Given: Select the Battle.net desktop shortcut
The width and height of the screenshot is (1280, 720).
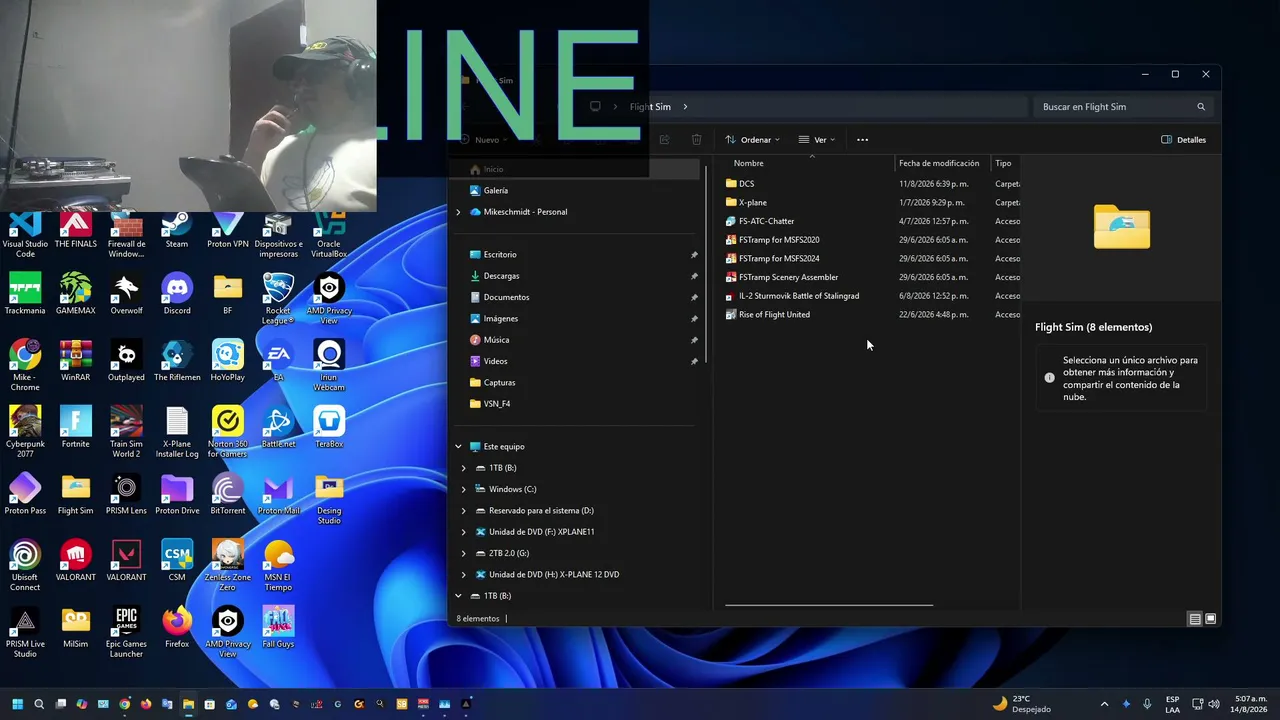Looking at the screenshot, I should pos(278,428).
